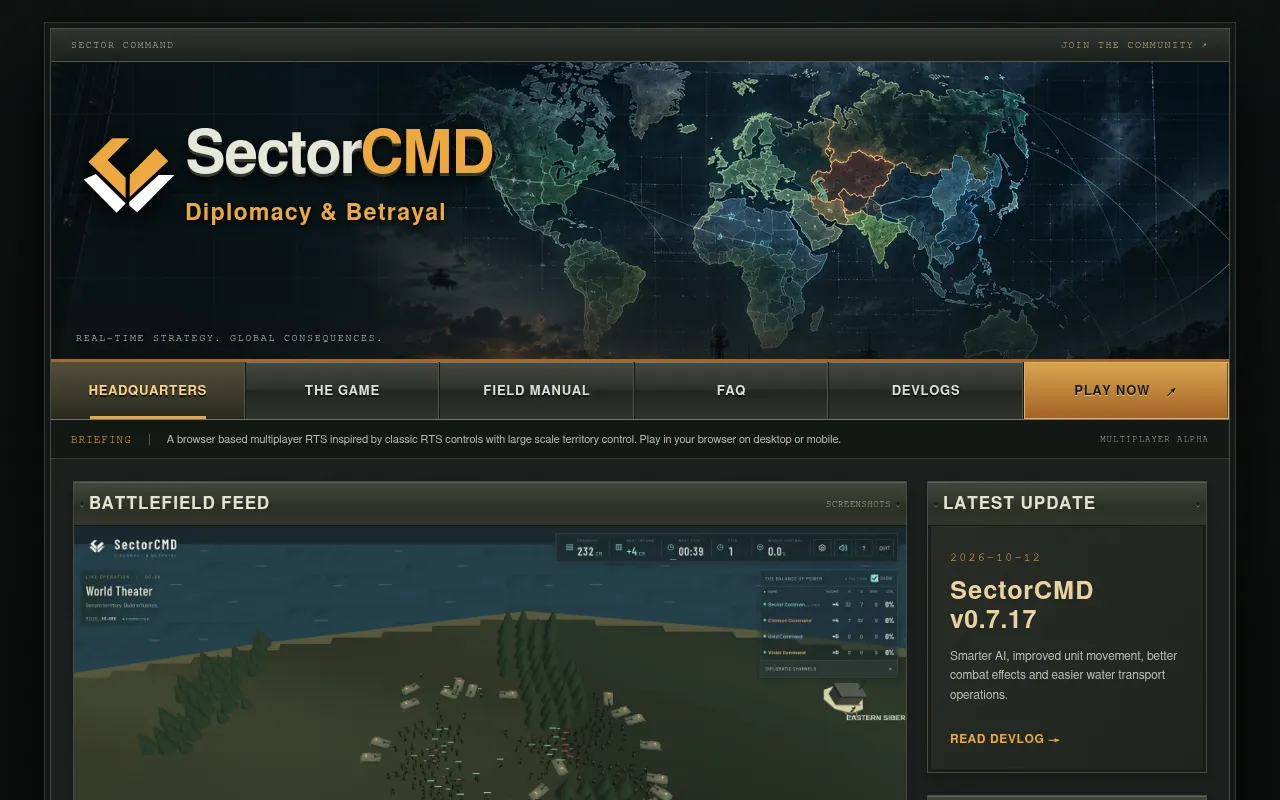Open help via the HUD question mark
Screen dimensions: 1280x800
coord(864,548)
